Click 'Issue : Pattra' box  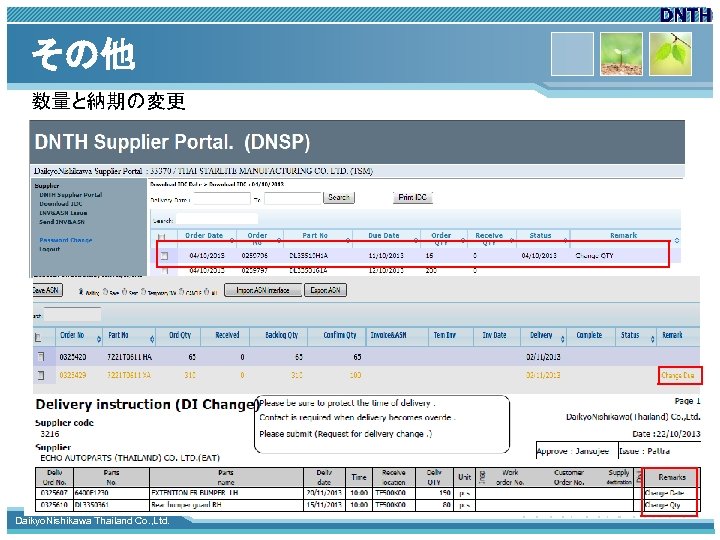tap(659, 451)
